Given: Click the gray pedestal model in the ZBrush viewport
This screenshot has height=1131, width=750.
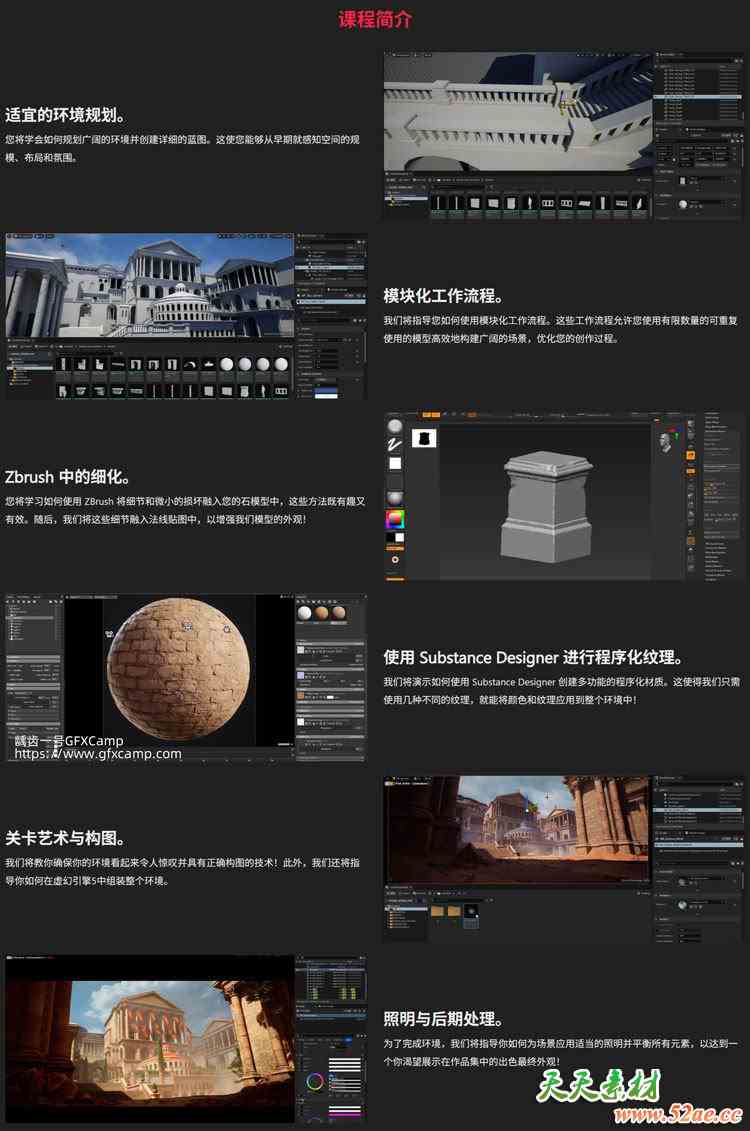Looking at the screenshot, I should (546, 506).
